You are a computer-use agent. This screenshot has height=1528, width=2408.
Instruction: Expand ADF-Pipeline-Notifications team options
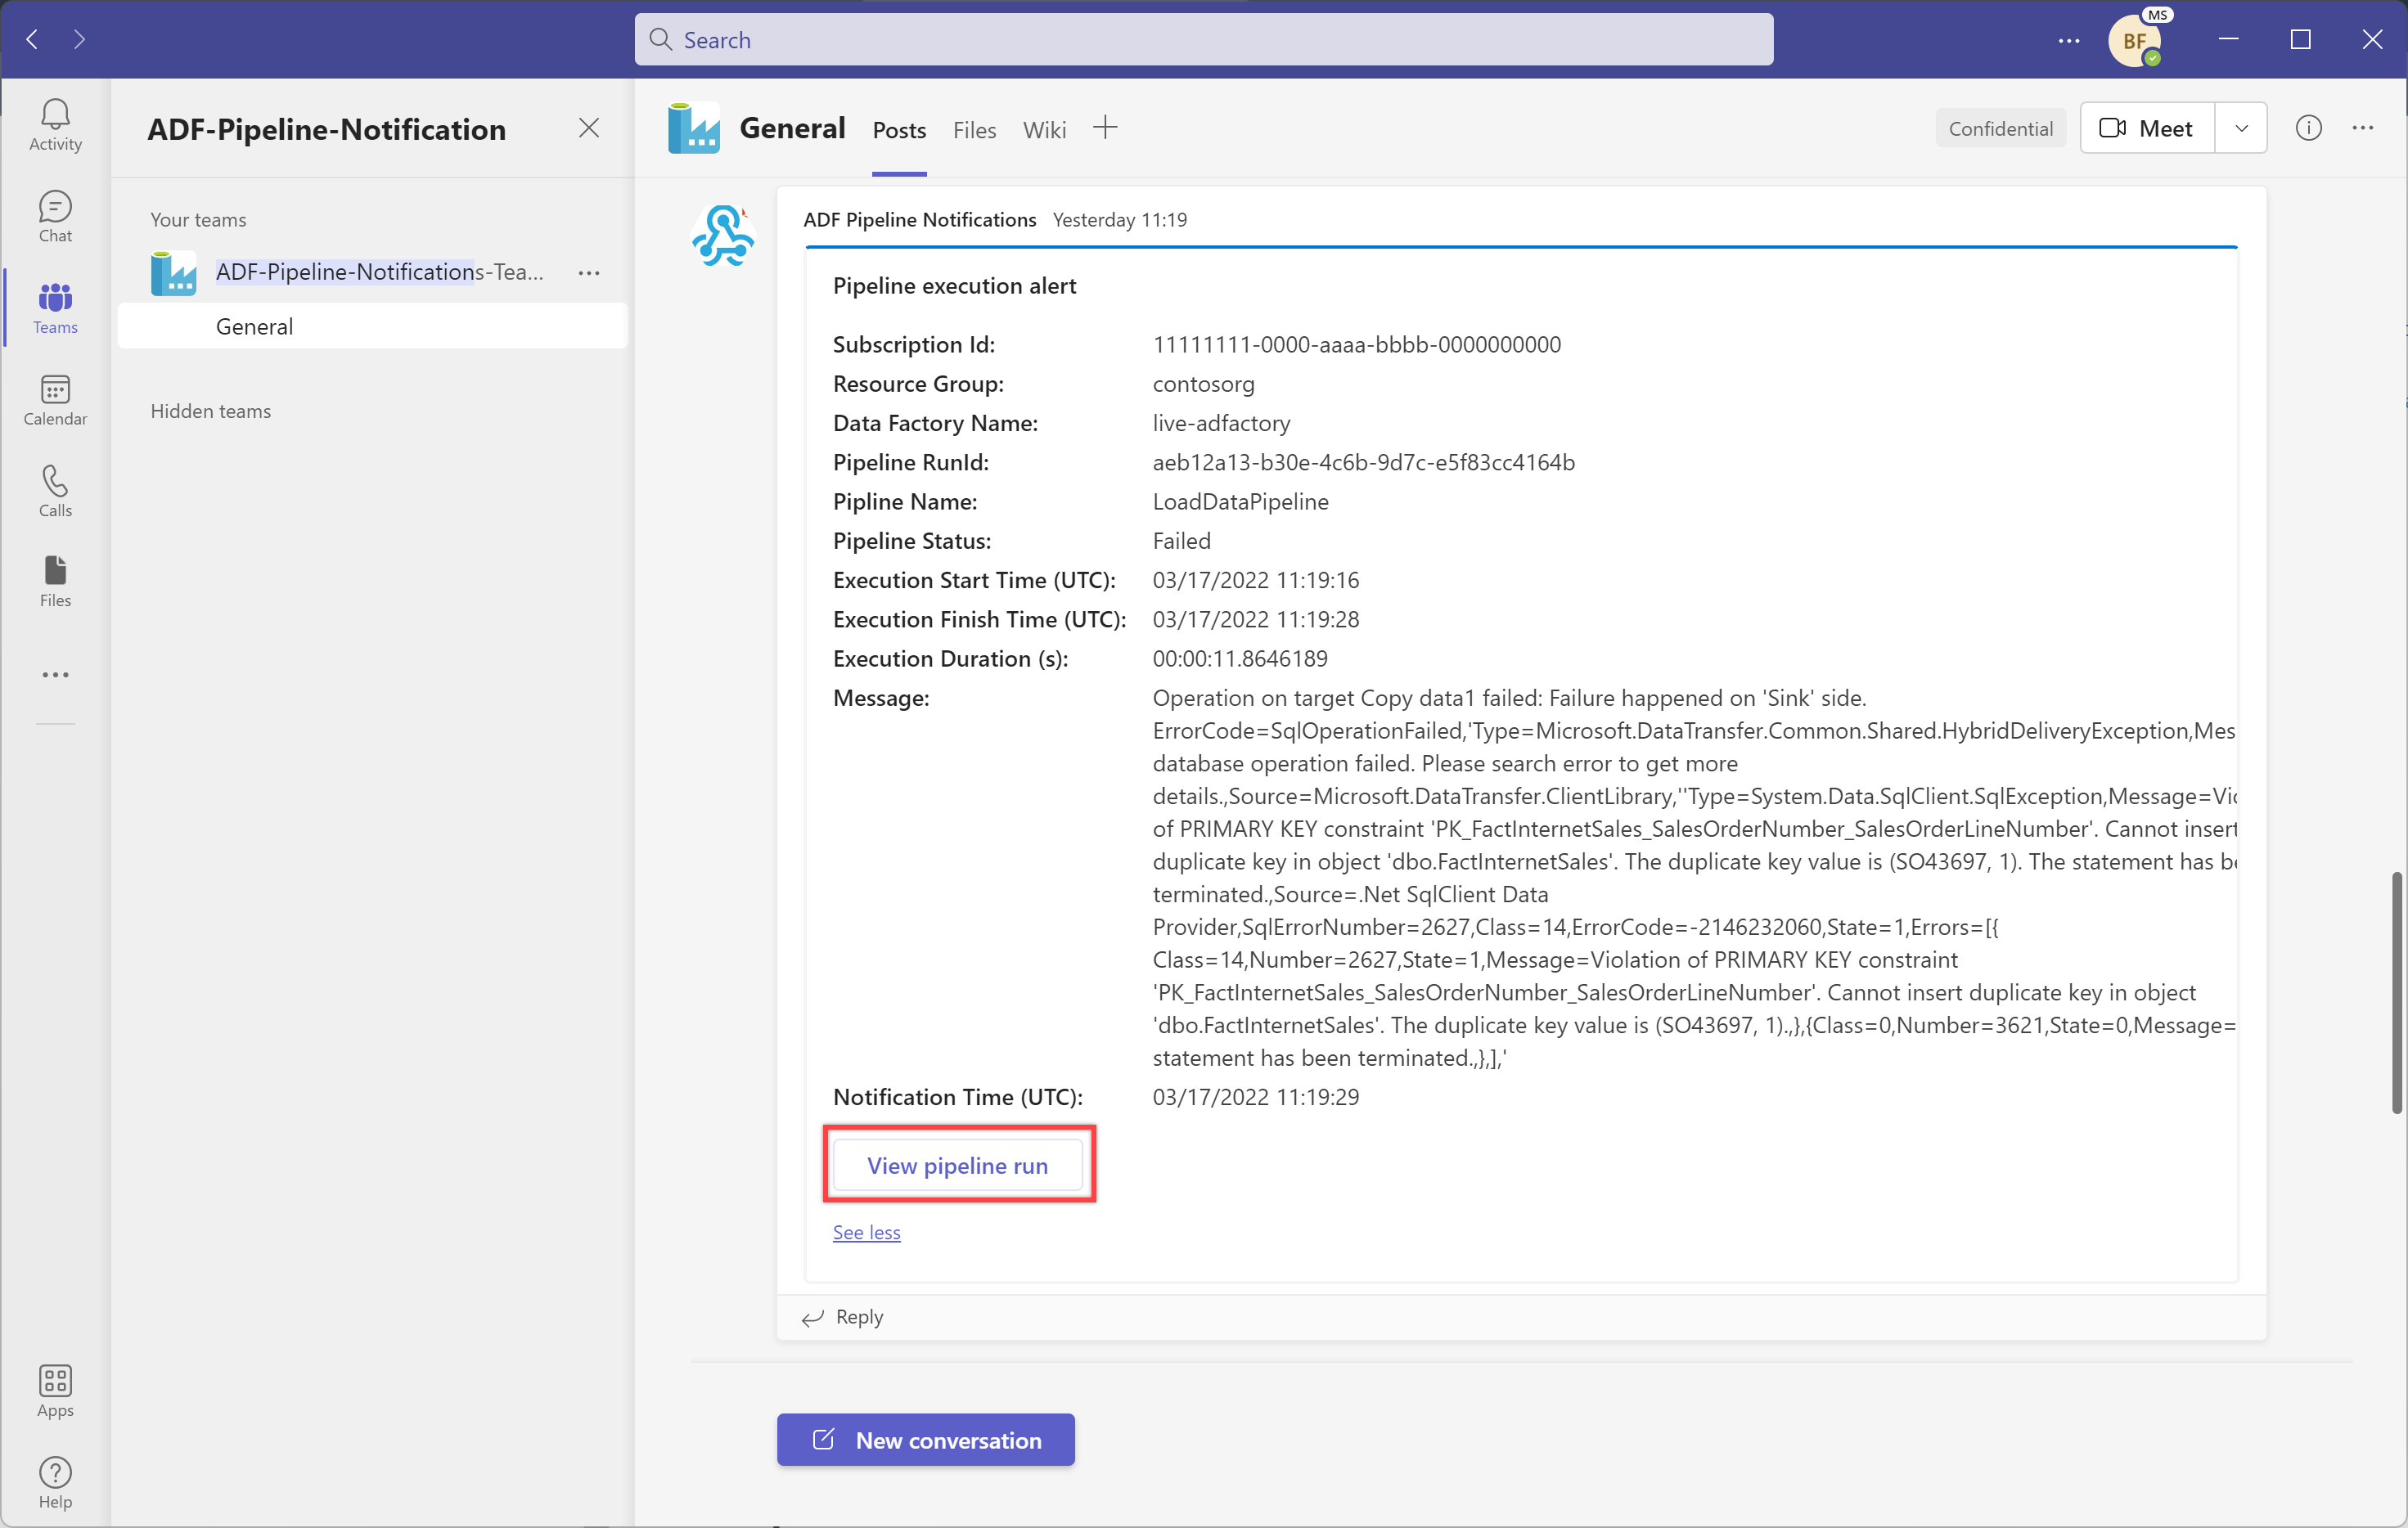(x=592, y=270)
